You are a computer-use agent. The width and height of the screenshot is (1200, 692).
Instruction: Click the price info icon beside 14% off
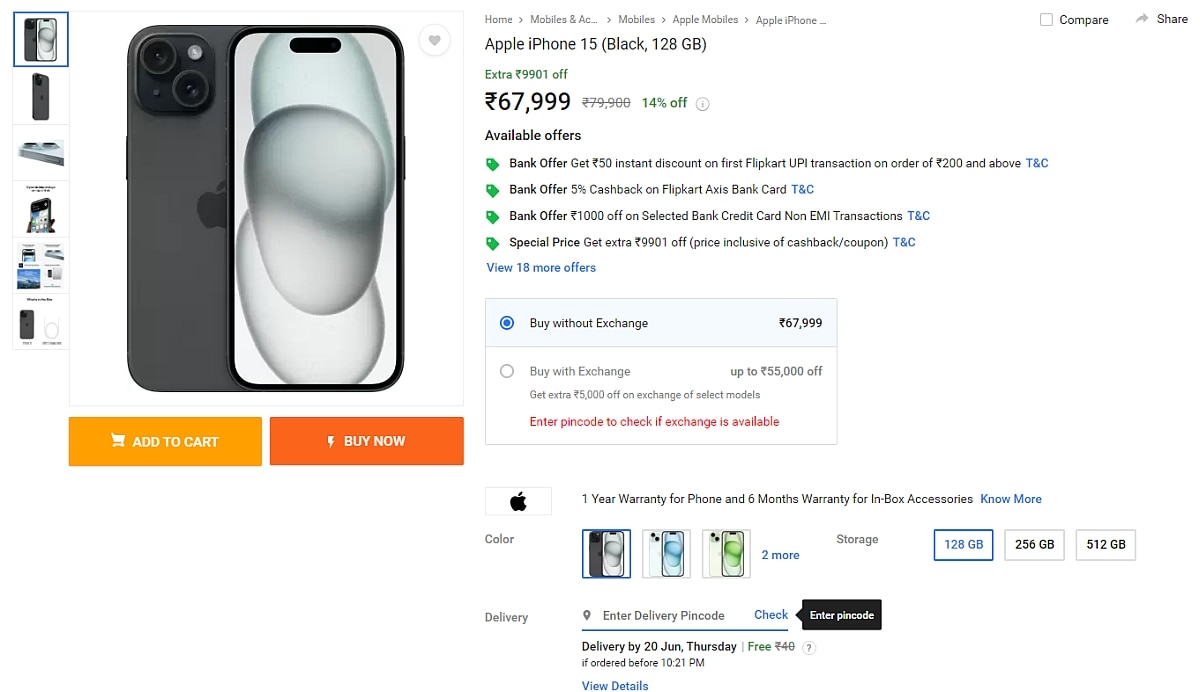[x=703, y=104]
